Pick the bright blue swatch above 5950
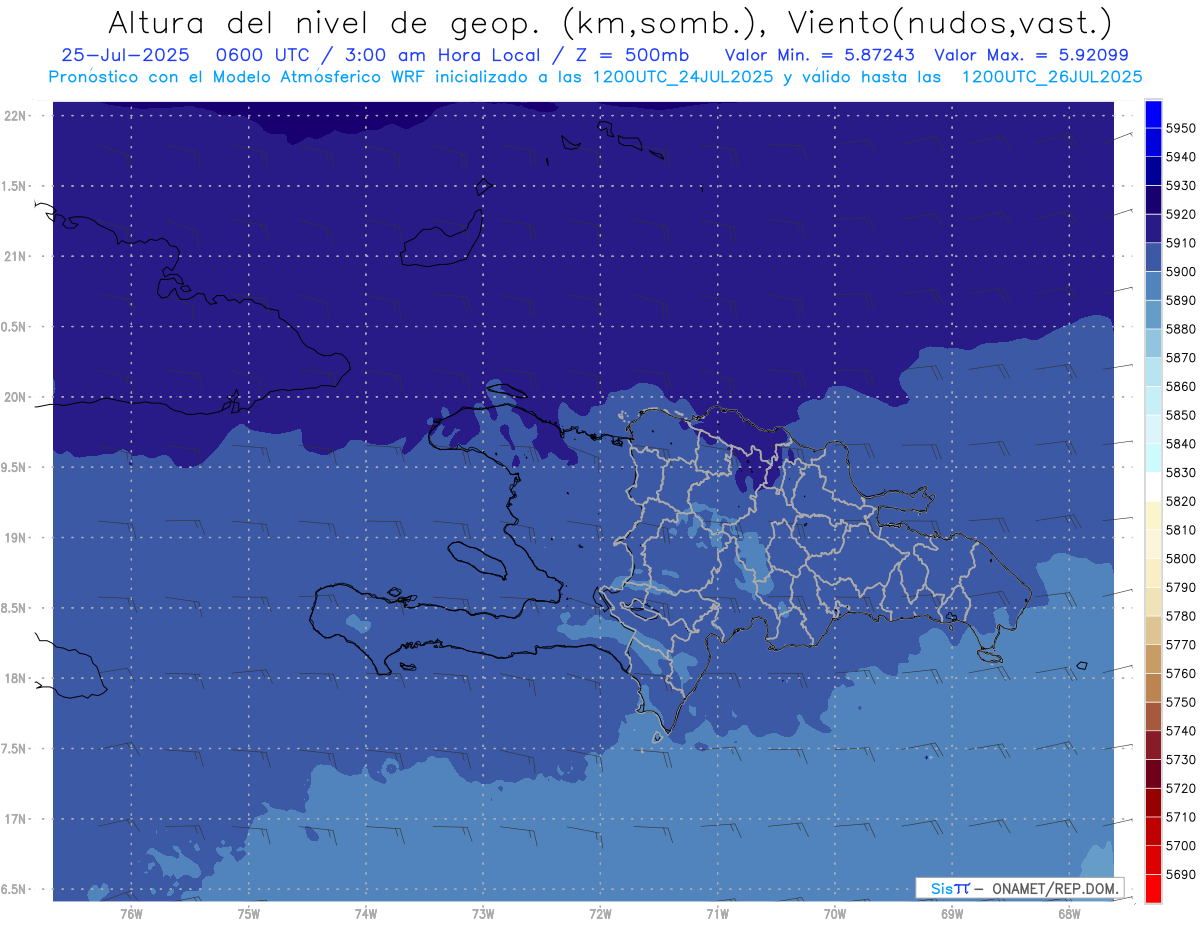This screenshot has width=1200, height=927. coord(1153,114)
